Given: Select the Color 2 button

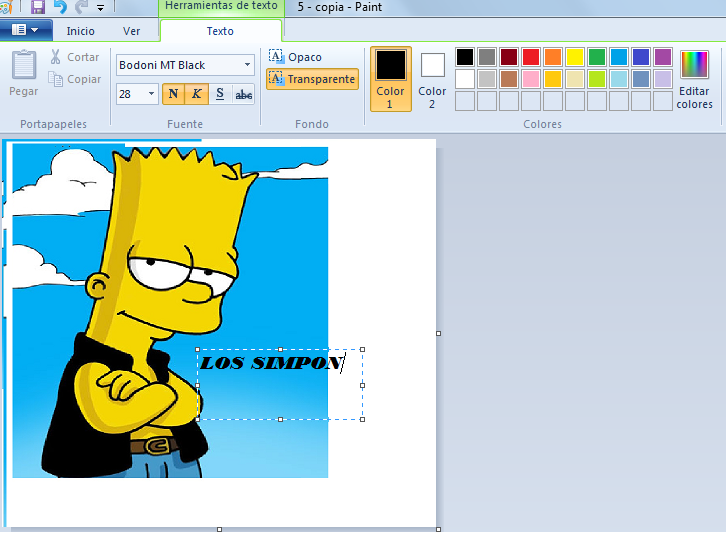Looking at the screenshot, I should pyautogui.click(x=432, y=78).
